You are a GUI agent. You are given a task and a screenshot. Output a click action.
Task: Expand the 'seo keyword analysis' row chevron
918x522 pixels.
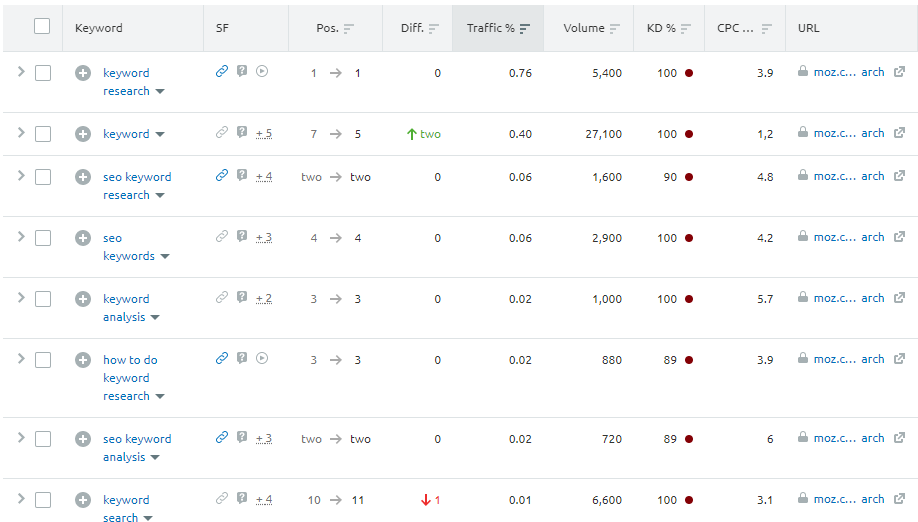pyautogui.click(x=21, y=438)
